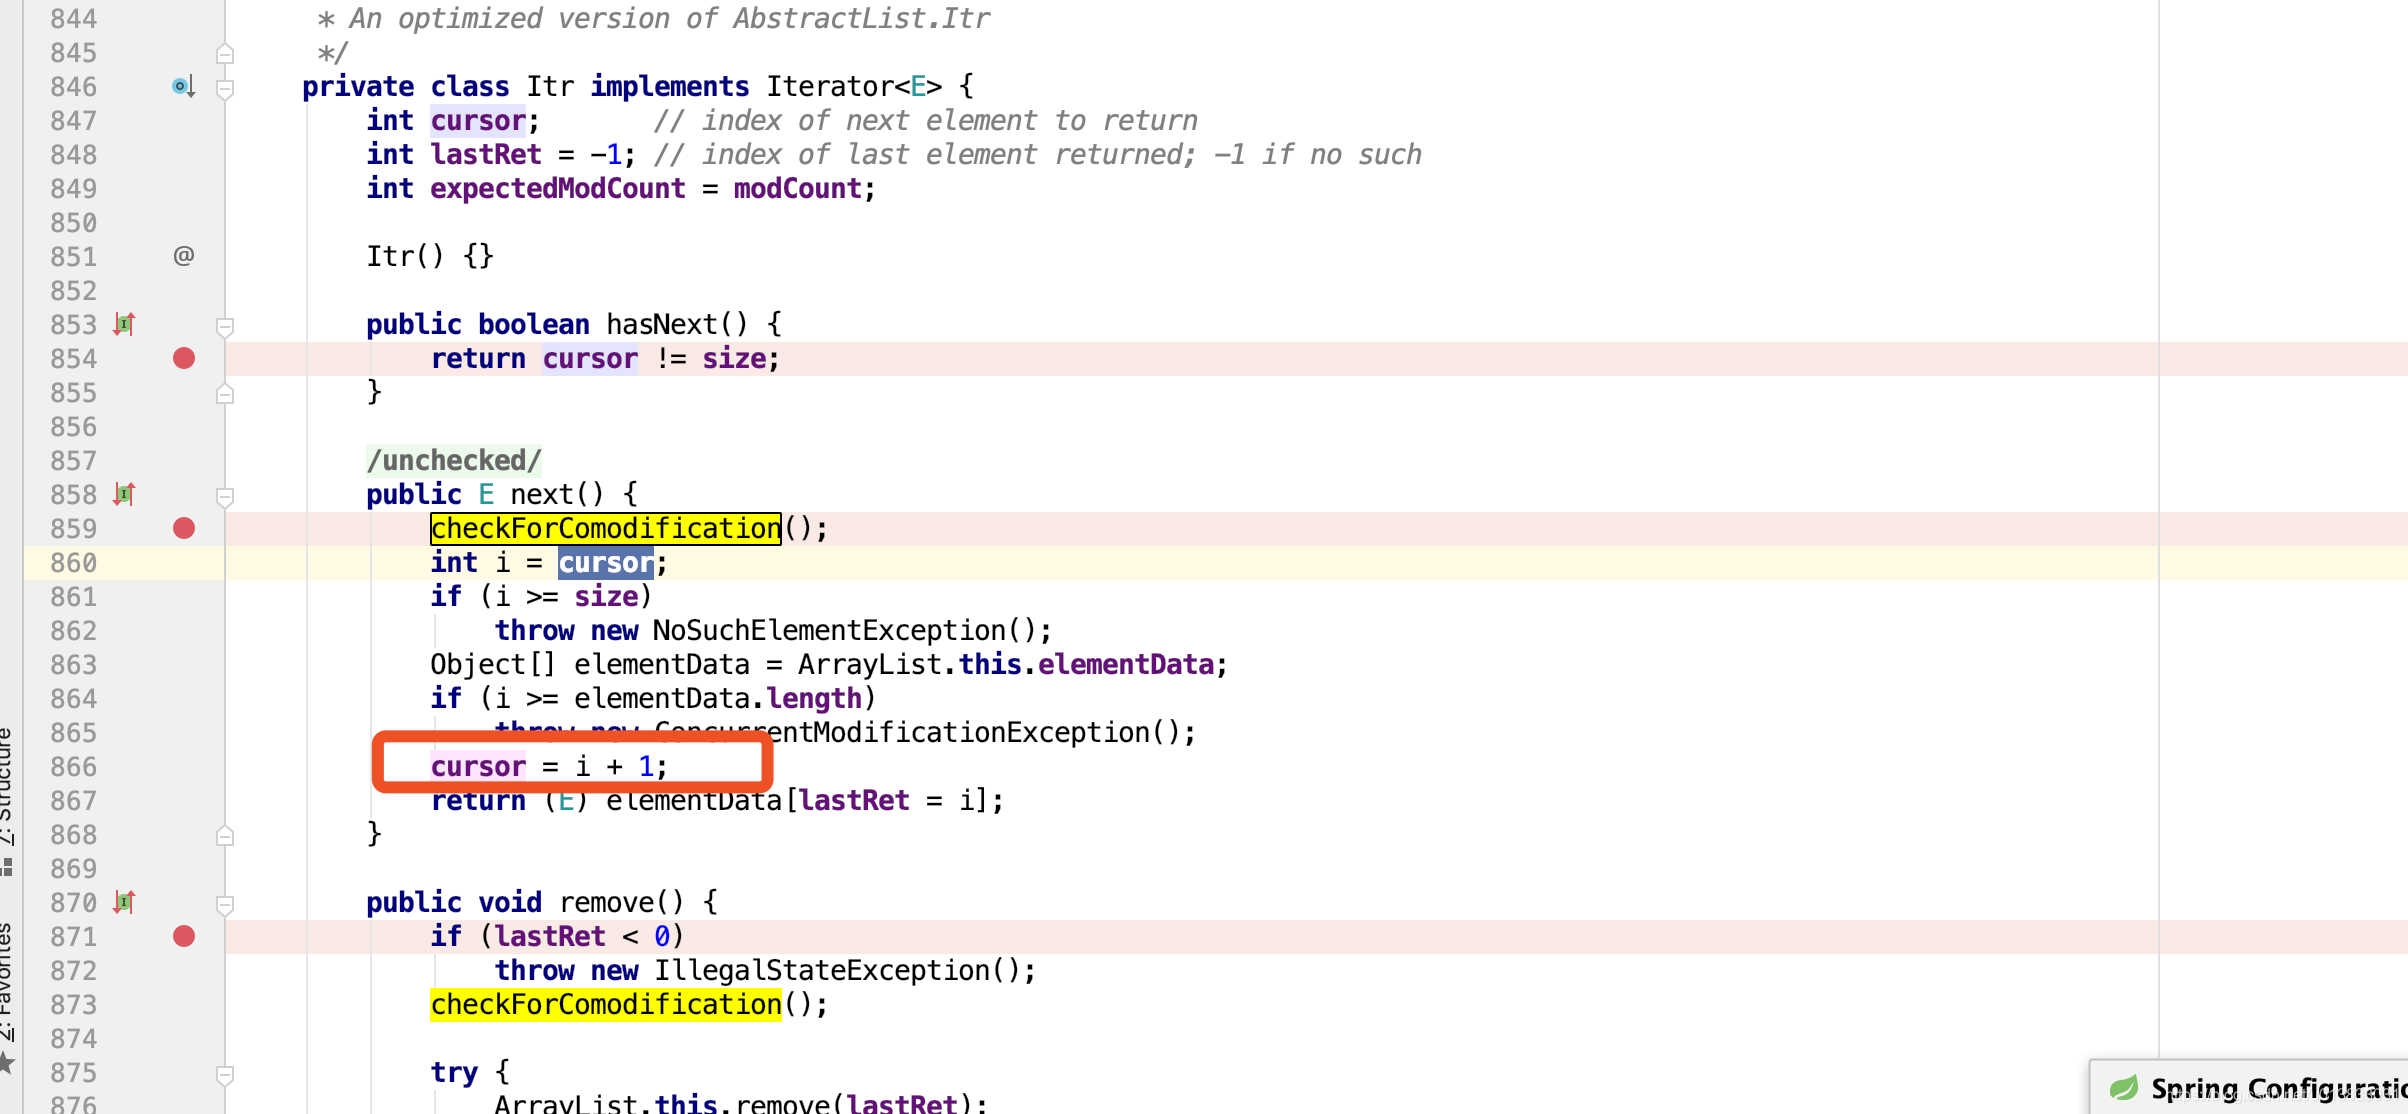Open the Structure tool window tab
Viewport: 2408px width, 1114px height.
(x=6, y=800)
